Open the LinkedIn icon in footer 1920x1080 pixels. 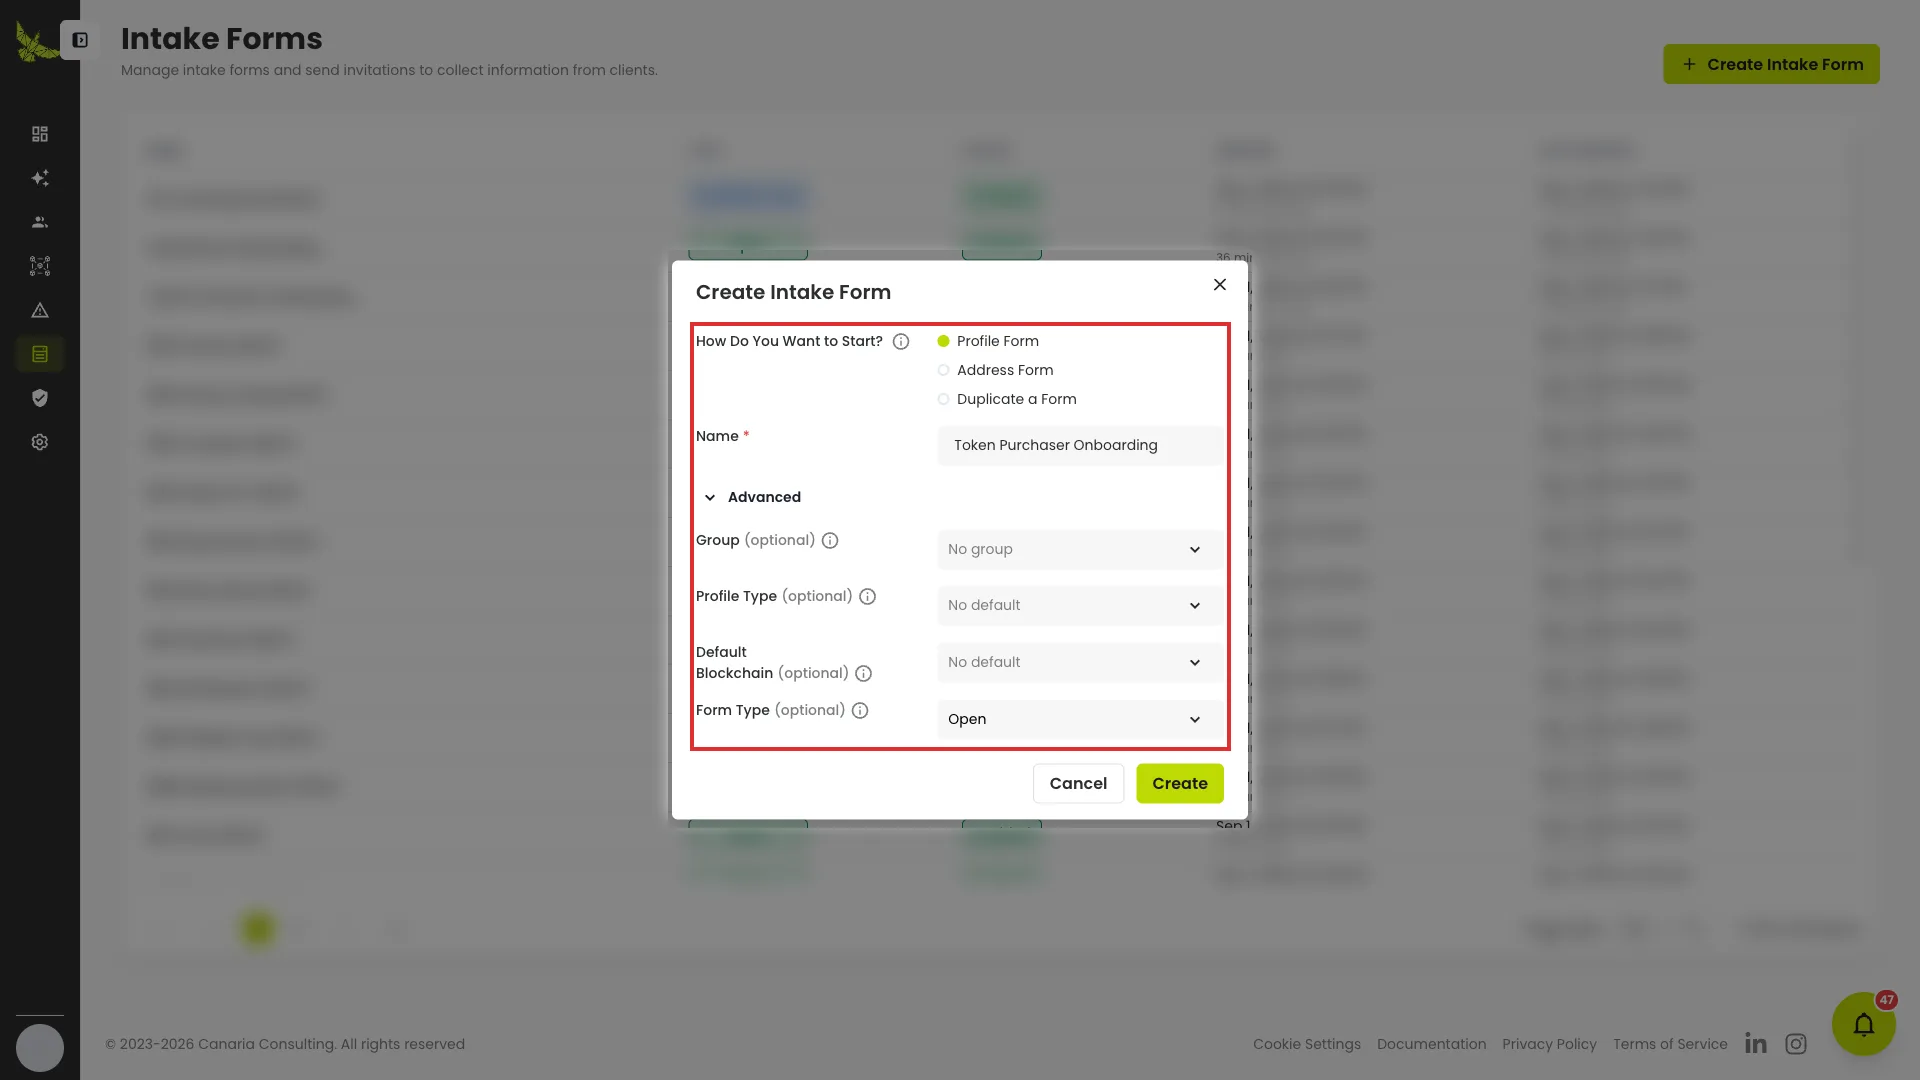pyautogui.click(x=1756, y=1044)
